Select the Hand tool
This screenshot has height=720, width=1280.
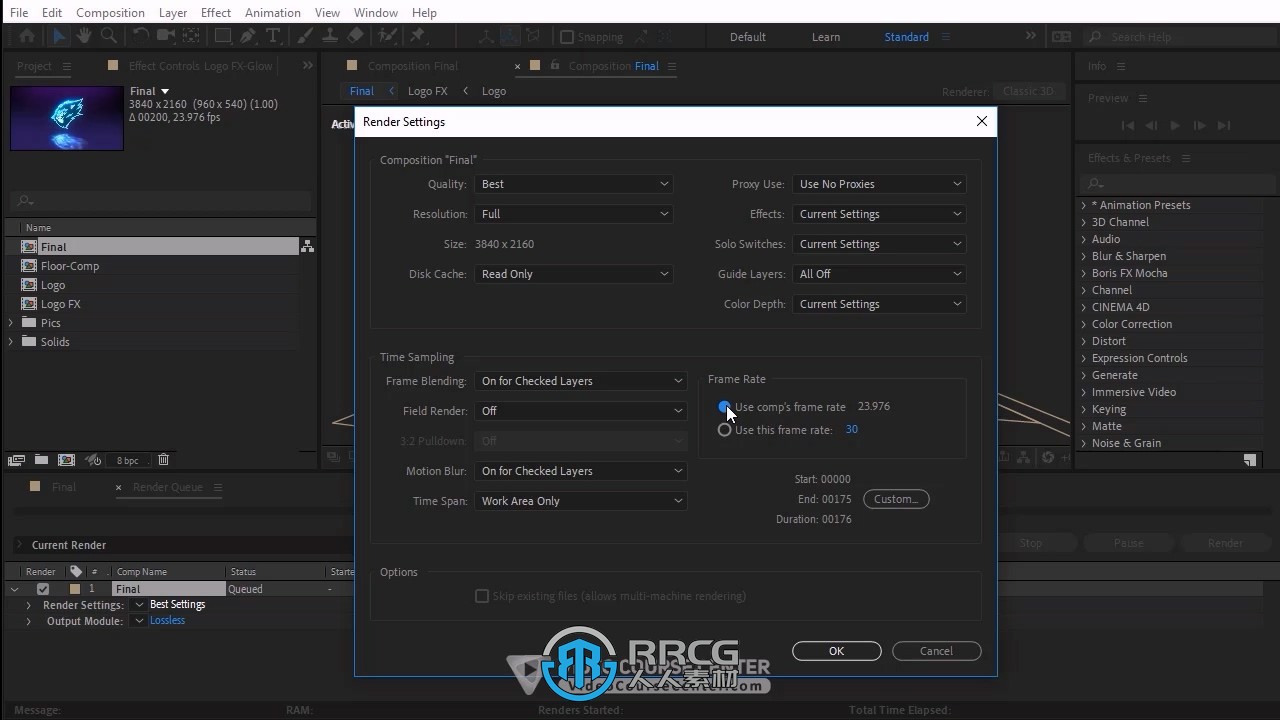coord(84,36)
